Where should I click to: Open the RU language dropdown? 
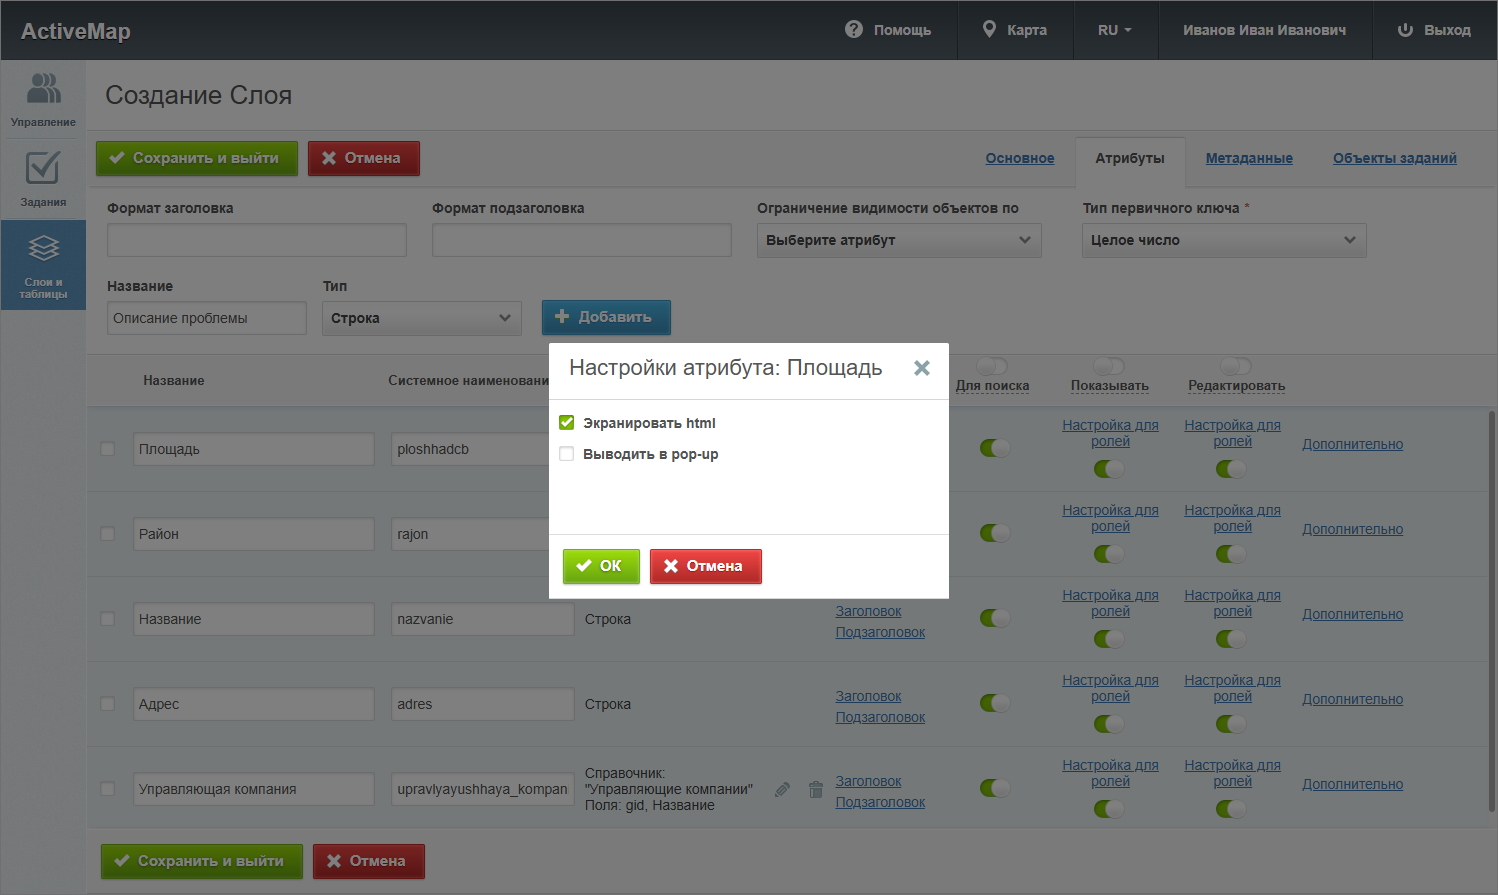(x=1114, y=30)
